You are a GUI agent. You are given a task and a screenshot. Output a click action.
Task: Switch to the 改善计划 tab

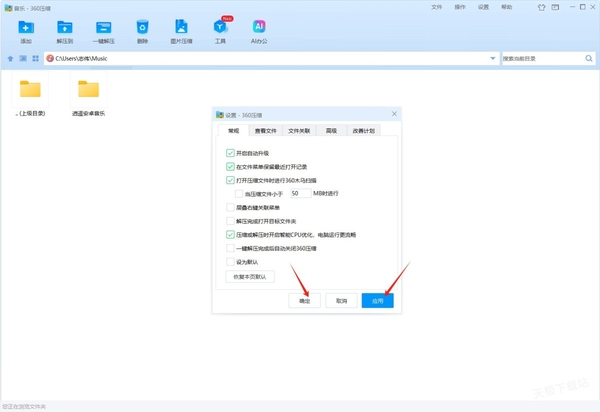point(364,130)
